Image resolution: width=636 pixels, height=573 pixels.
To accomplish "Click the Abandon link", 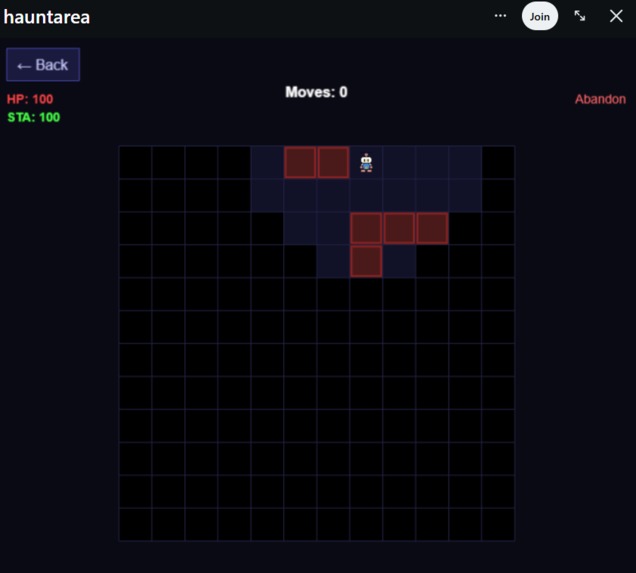I will pos(600,99).
